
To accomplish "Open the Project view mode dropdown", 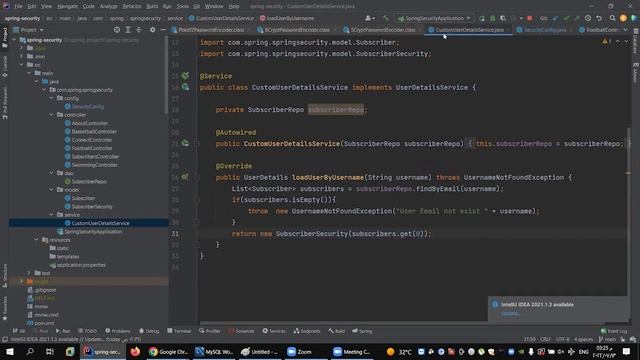I will click(29, 30).
